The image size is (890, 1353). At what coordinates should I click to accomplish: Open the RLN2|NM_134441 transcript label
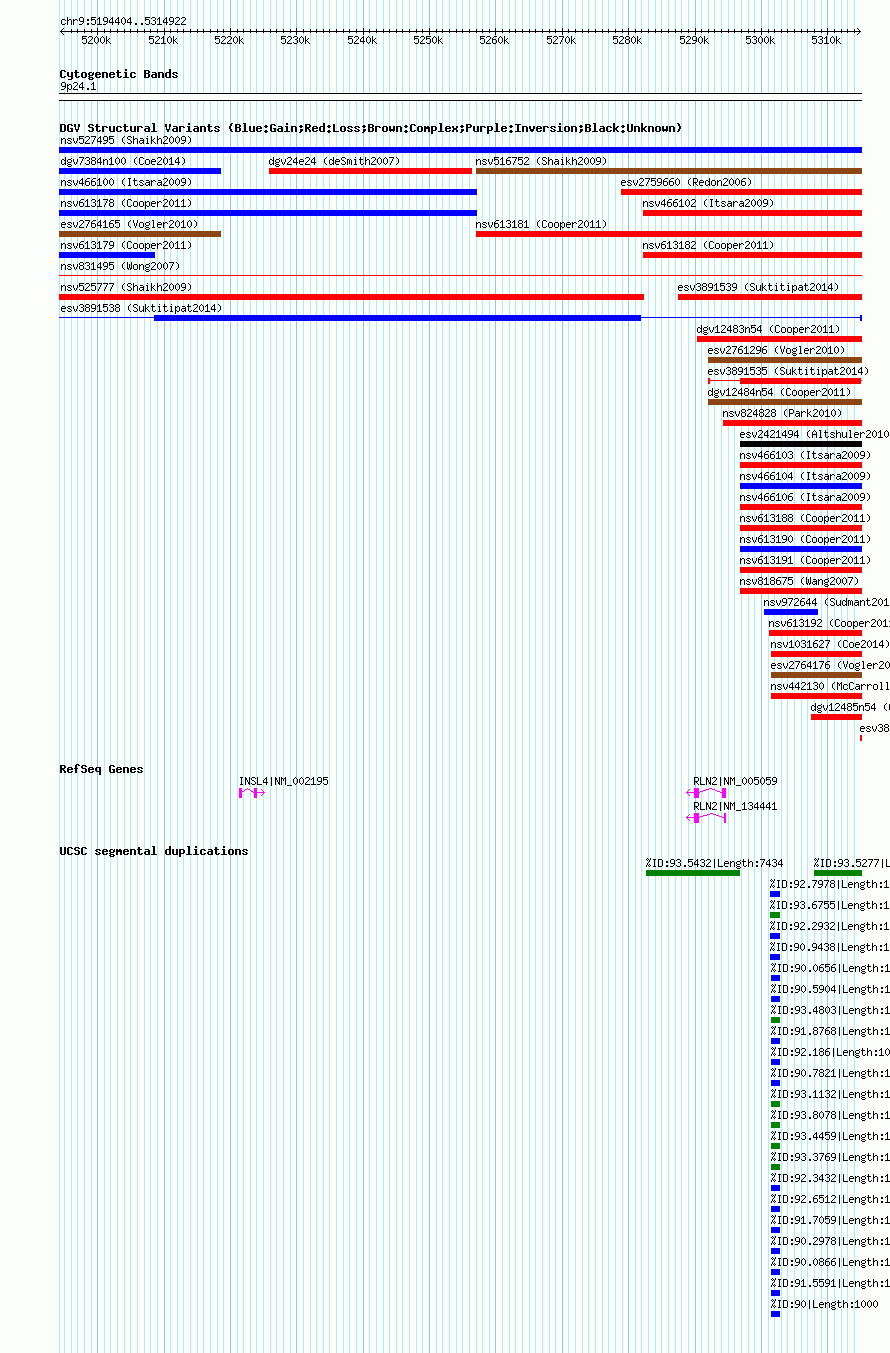(x=735, y=806)
